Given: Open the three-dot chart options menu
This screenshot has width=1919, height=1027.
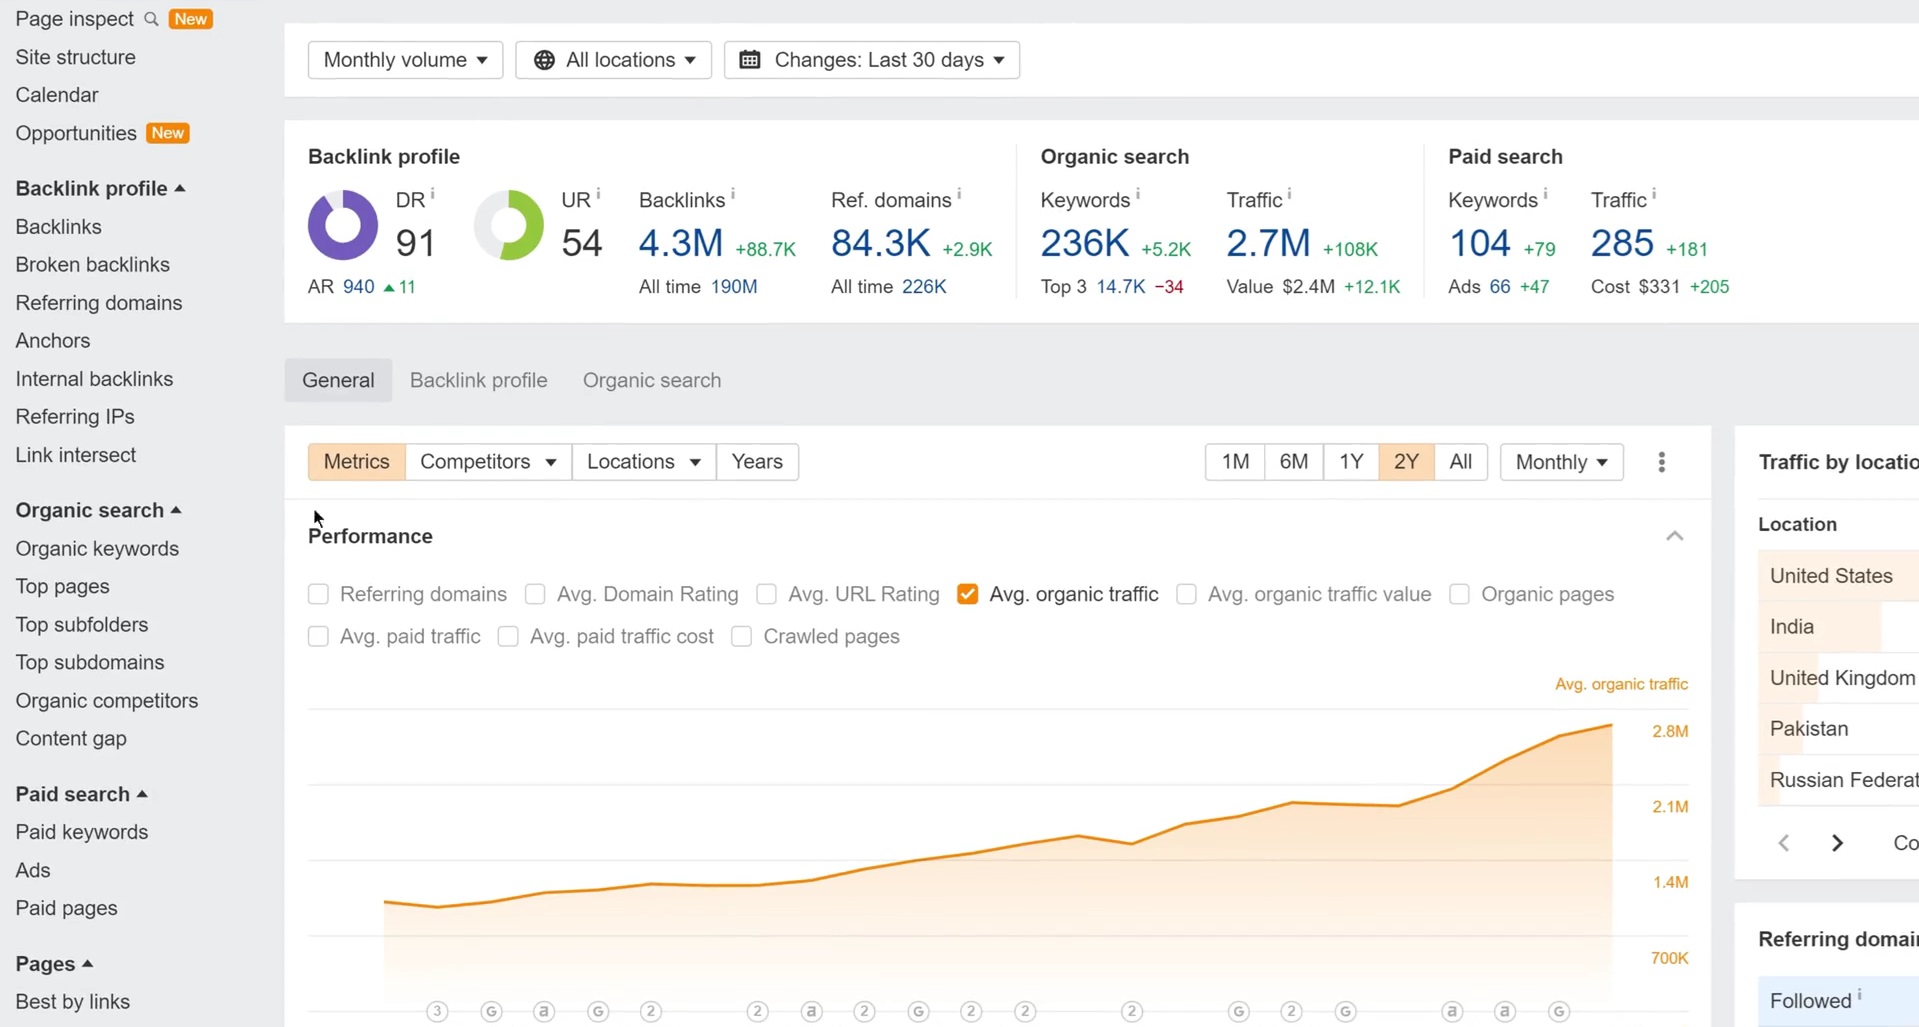Looking at the screenshot, I should tap(1662, 462).
